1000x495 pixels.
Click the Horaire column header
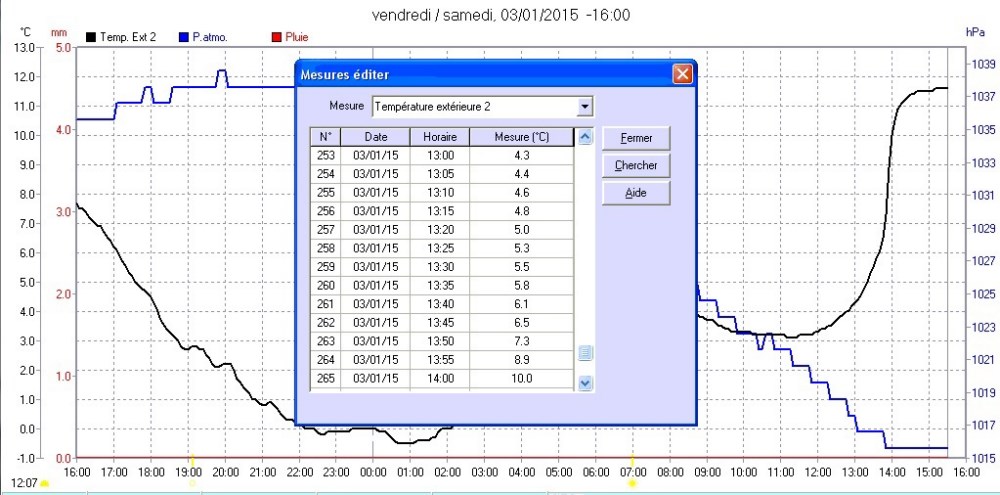click(x=439, y=136)
